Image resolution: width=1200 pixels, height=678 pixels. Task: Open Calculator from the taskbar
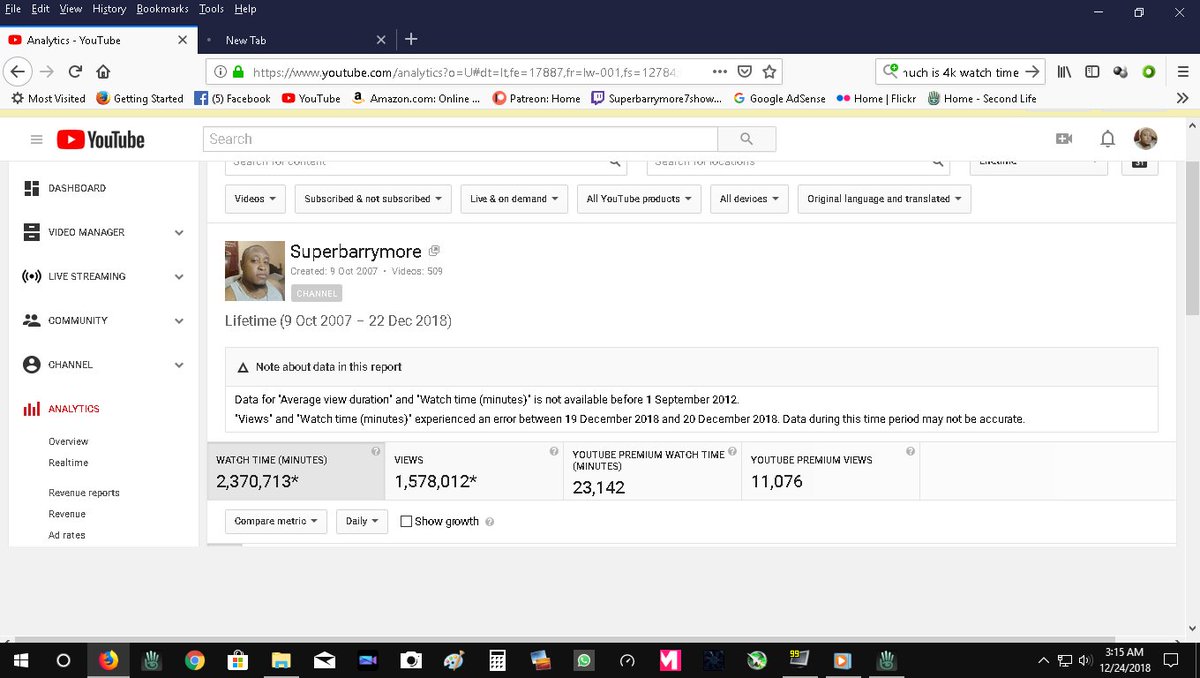click(495, 660)
